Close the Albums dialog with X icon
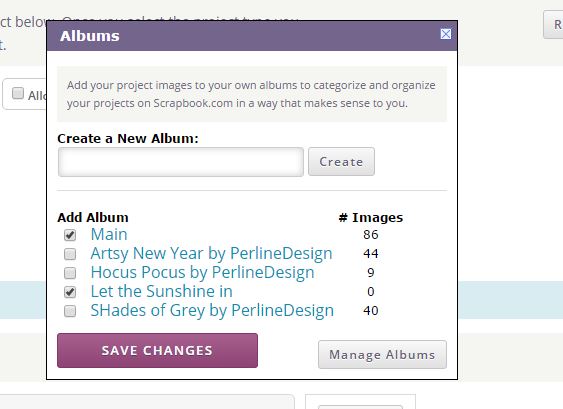The height and width of the screenshot is (409, 563). pyautogui.click(x=446, y=34)
